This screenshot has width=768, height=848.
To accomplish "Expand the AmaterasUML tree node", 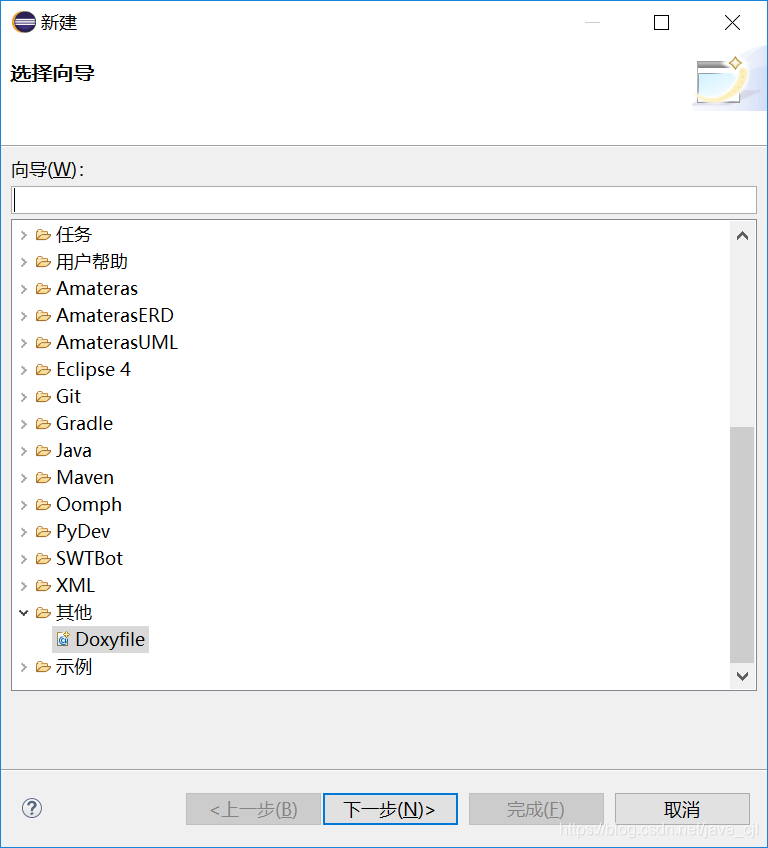I will coord(23,343).
